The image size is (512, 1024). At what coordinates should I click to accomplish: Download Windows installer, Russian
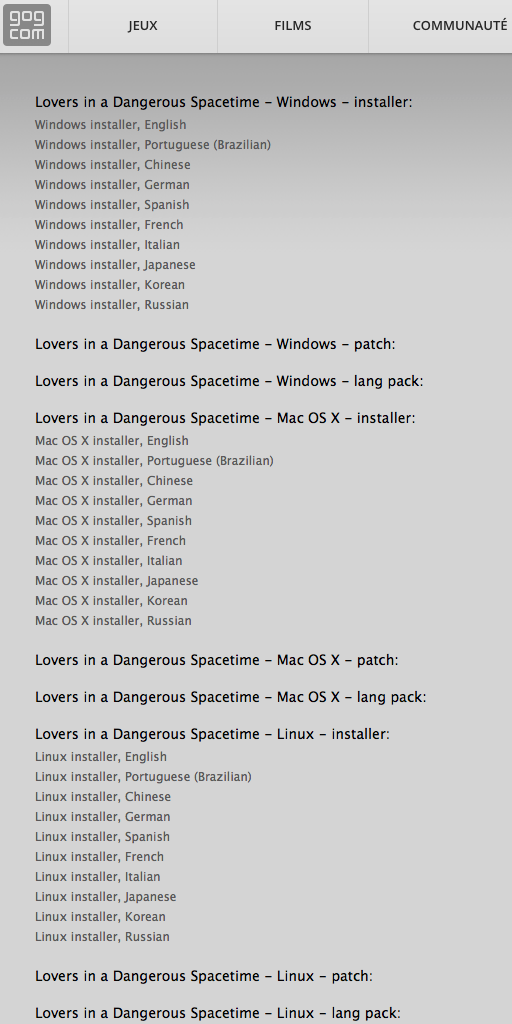click(x=112, y=304)
